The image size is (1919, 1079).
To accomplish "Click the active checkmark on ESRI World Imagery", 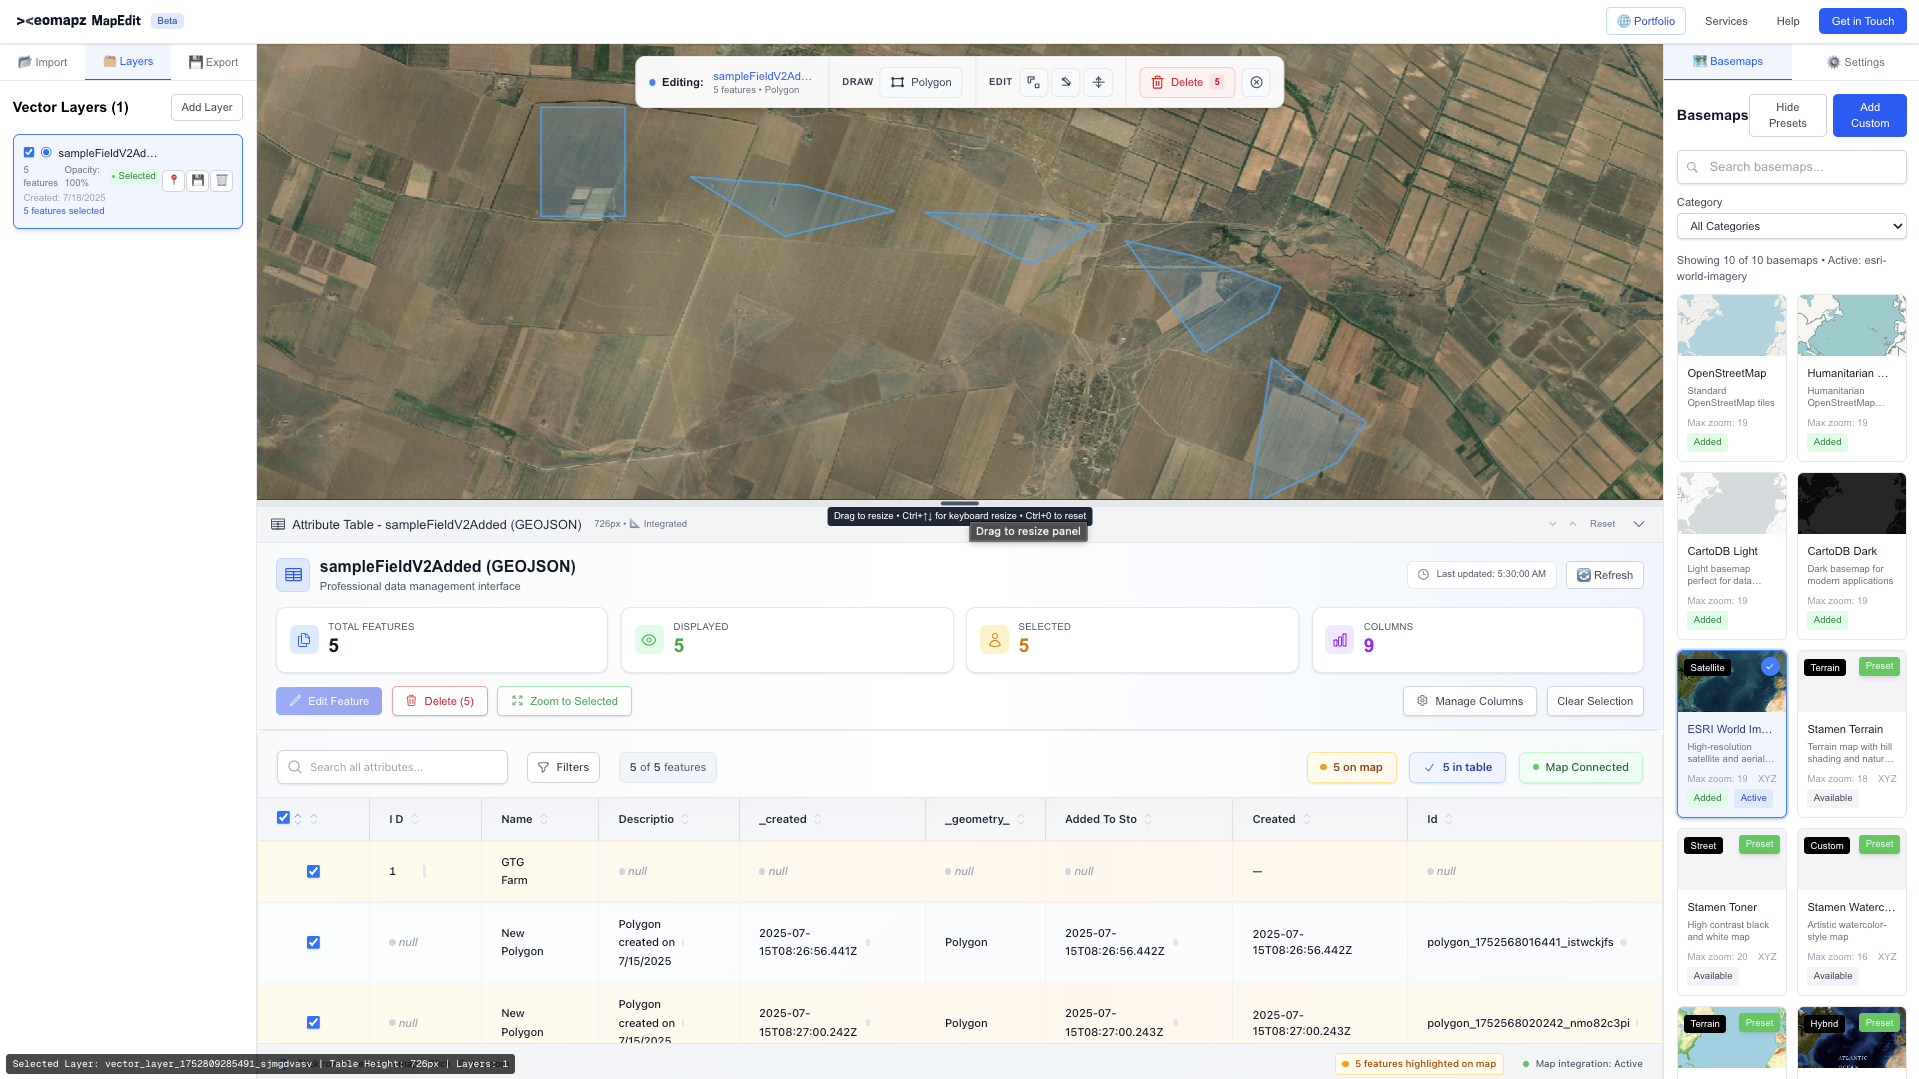I will pyautogui.click(x=1770, y=666).
